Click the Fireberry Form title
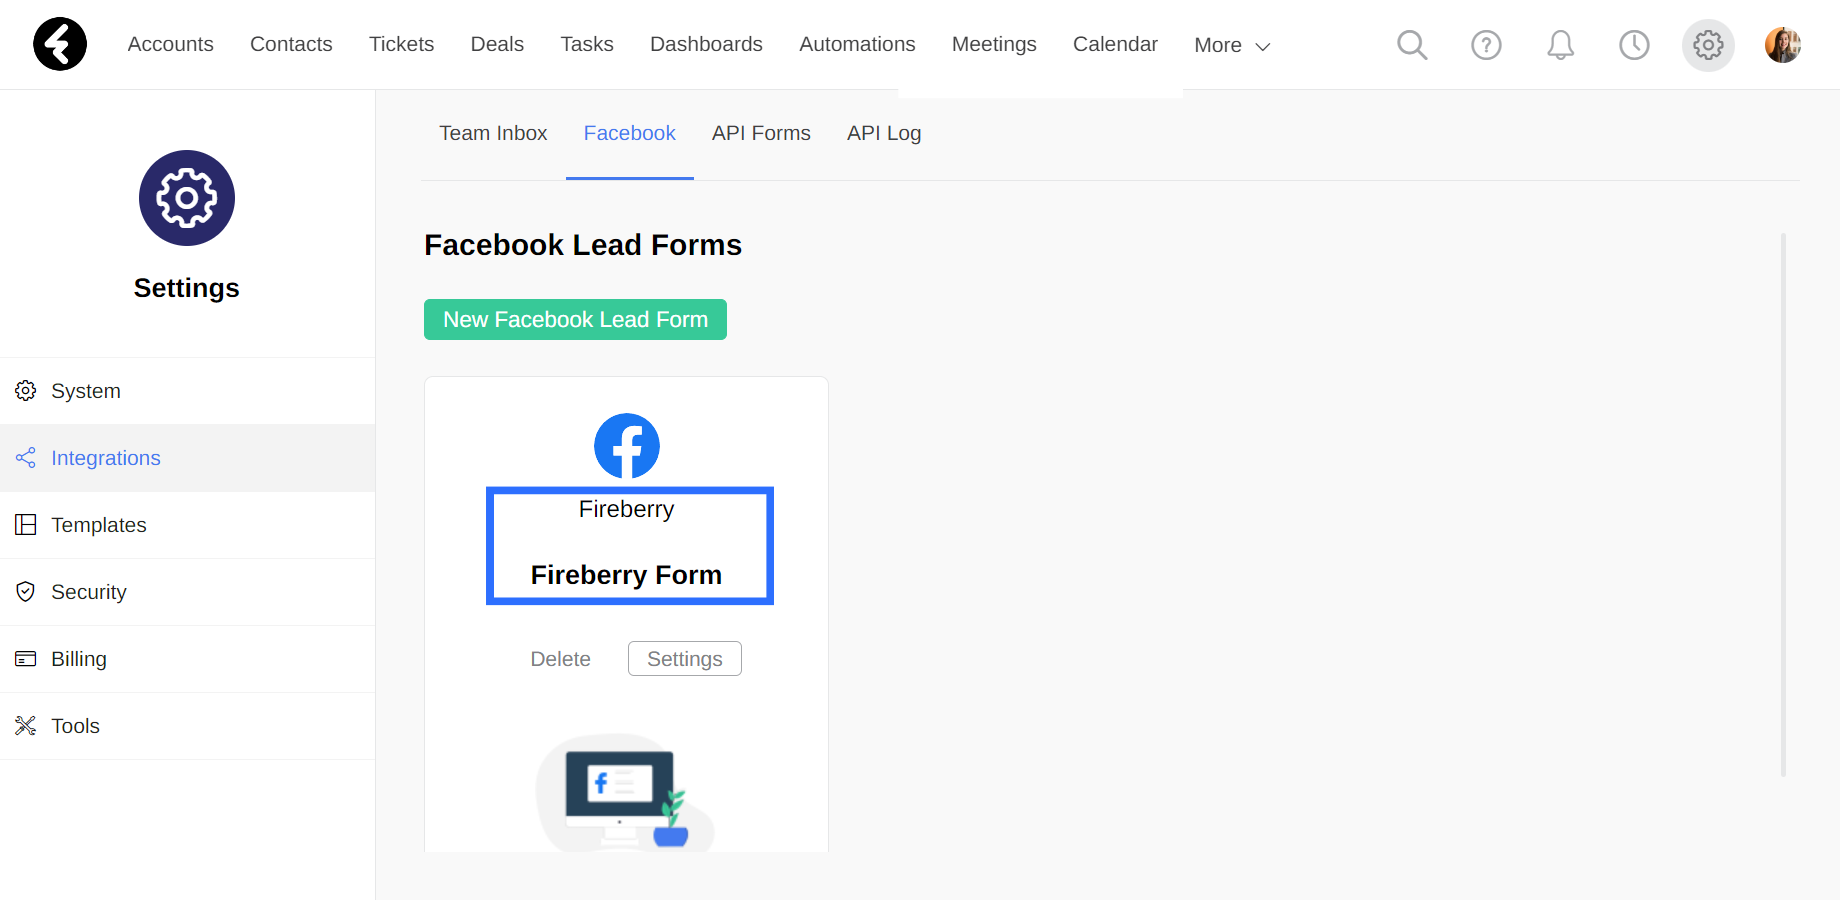The width and height of the screenshot is (1840, 900). (x=626, y=575)
